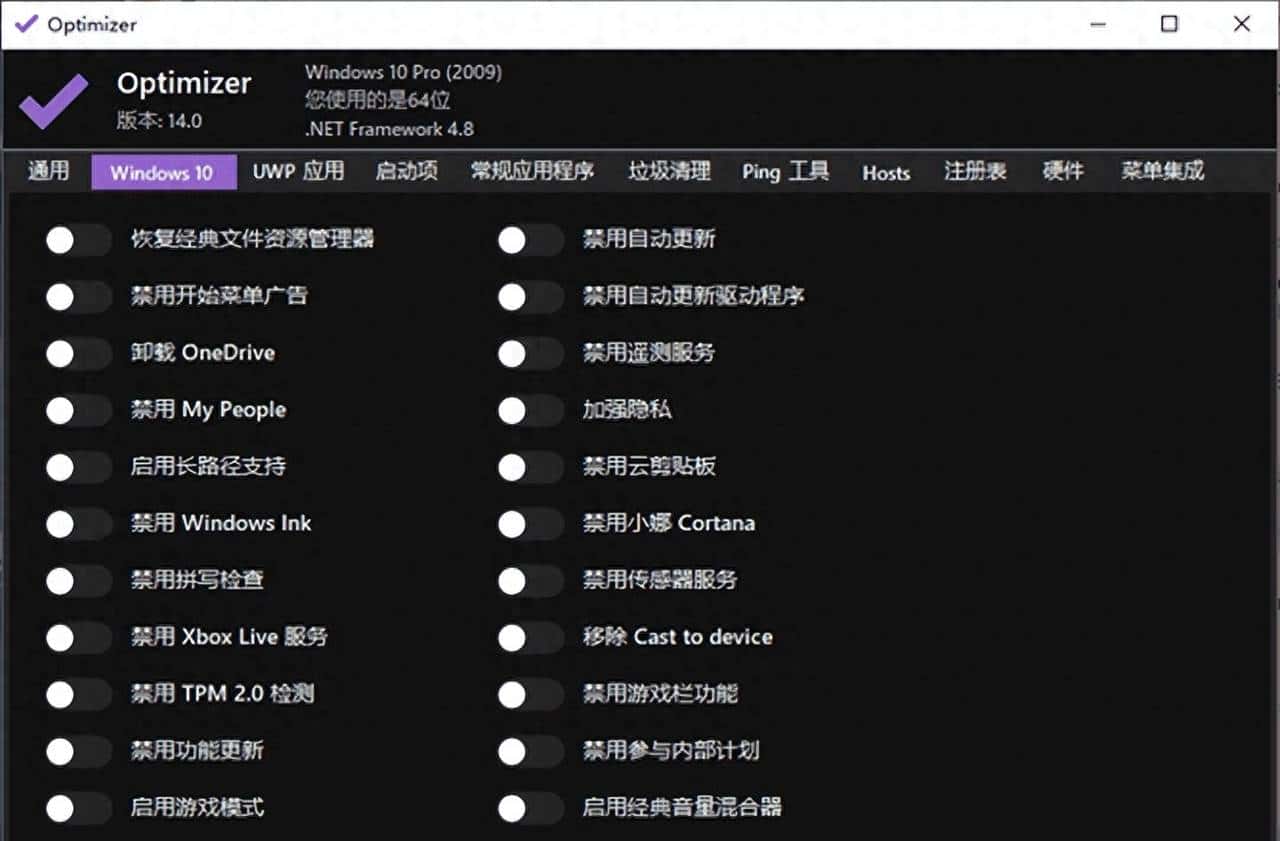Toggle 卸载 OneDrive switch
This screenshot has height=841, width=1280.
pos(78,353)
